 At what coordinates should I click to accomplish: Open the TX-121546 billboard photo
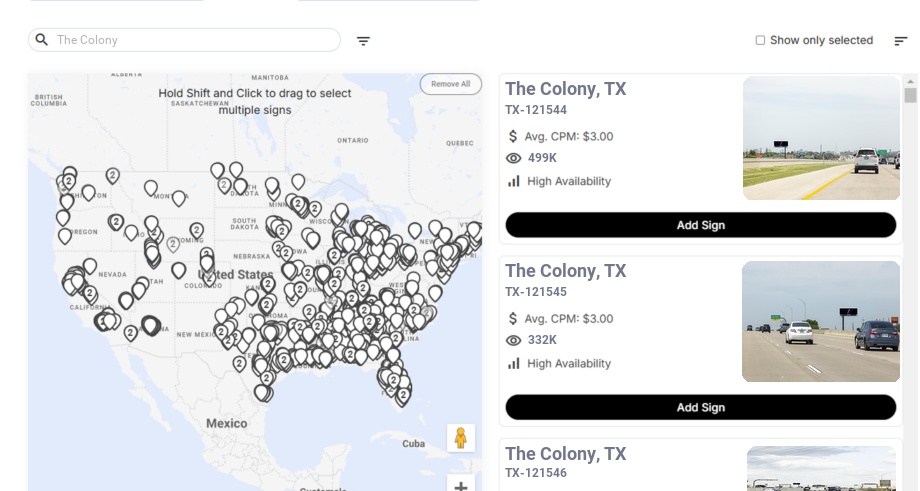821,469
